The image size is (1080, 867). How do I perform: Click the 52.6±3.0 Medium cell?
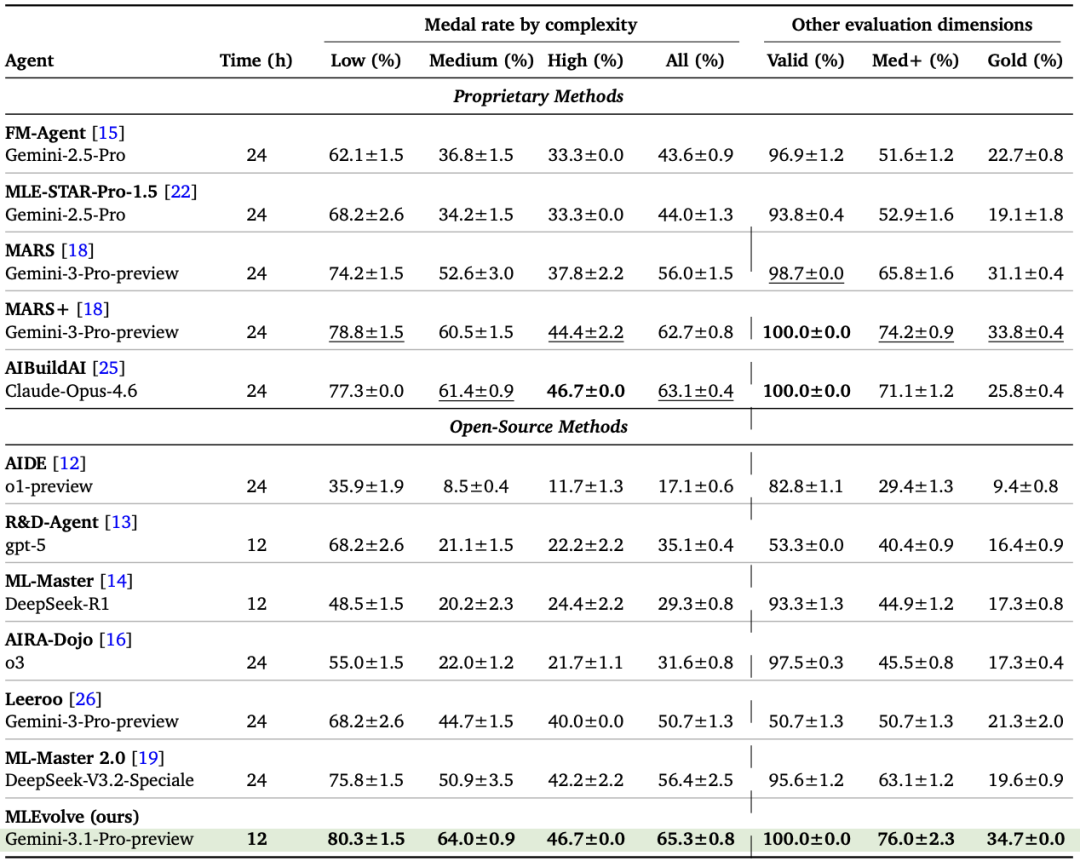(476, 273)
